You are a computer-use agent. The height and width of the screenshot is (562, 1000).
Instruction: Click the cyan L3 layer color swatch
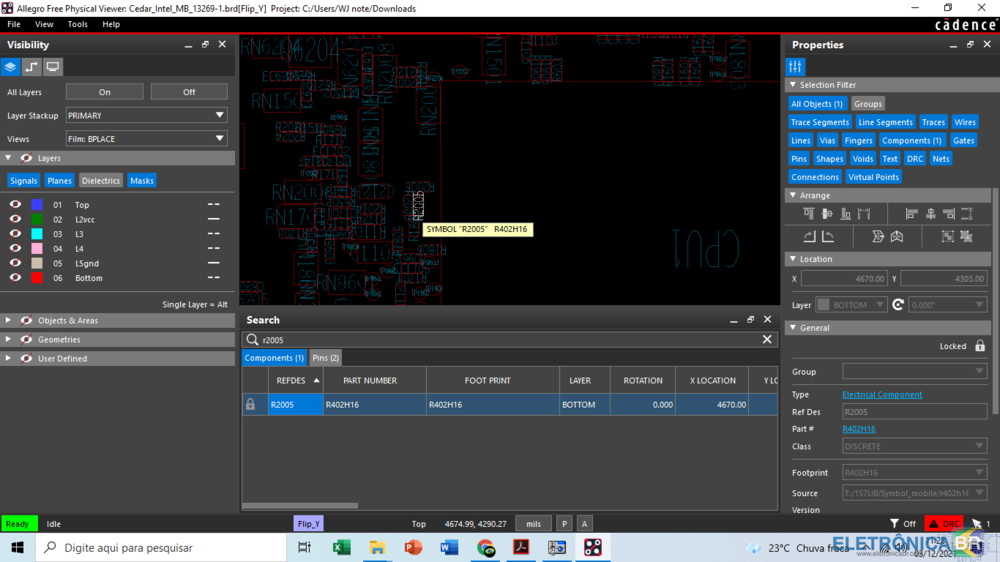37,234
